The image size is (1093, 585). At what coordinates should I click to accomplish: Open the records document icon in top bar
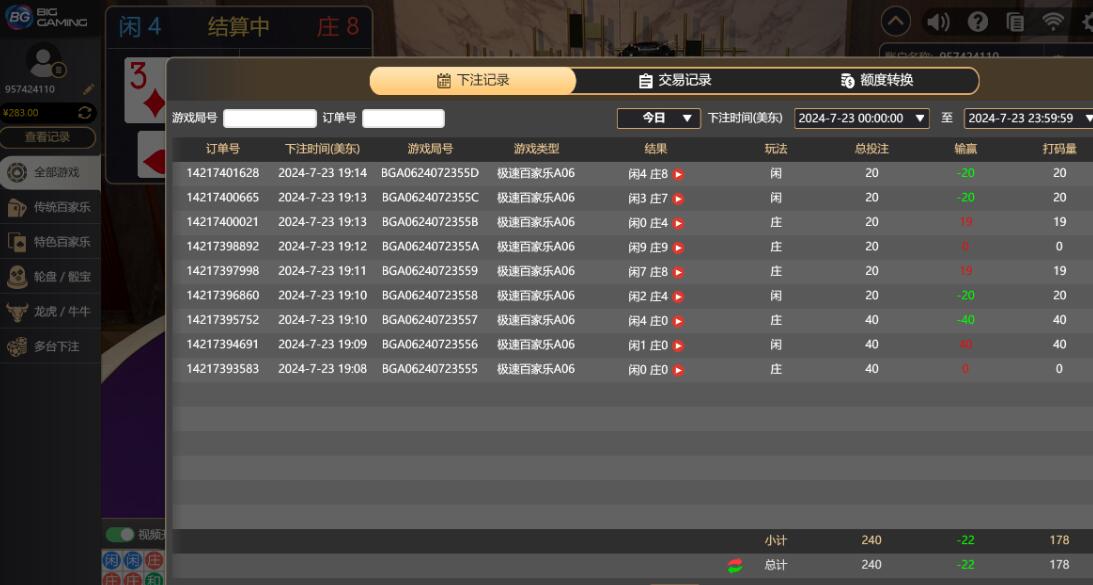click(x=1015, y=21)
